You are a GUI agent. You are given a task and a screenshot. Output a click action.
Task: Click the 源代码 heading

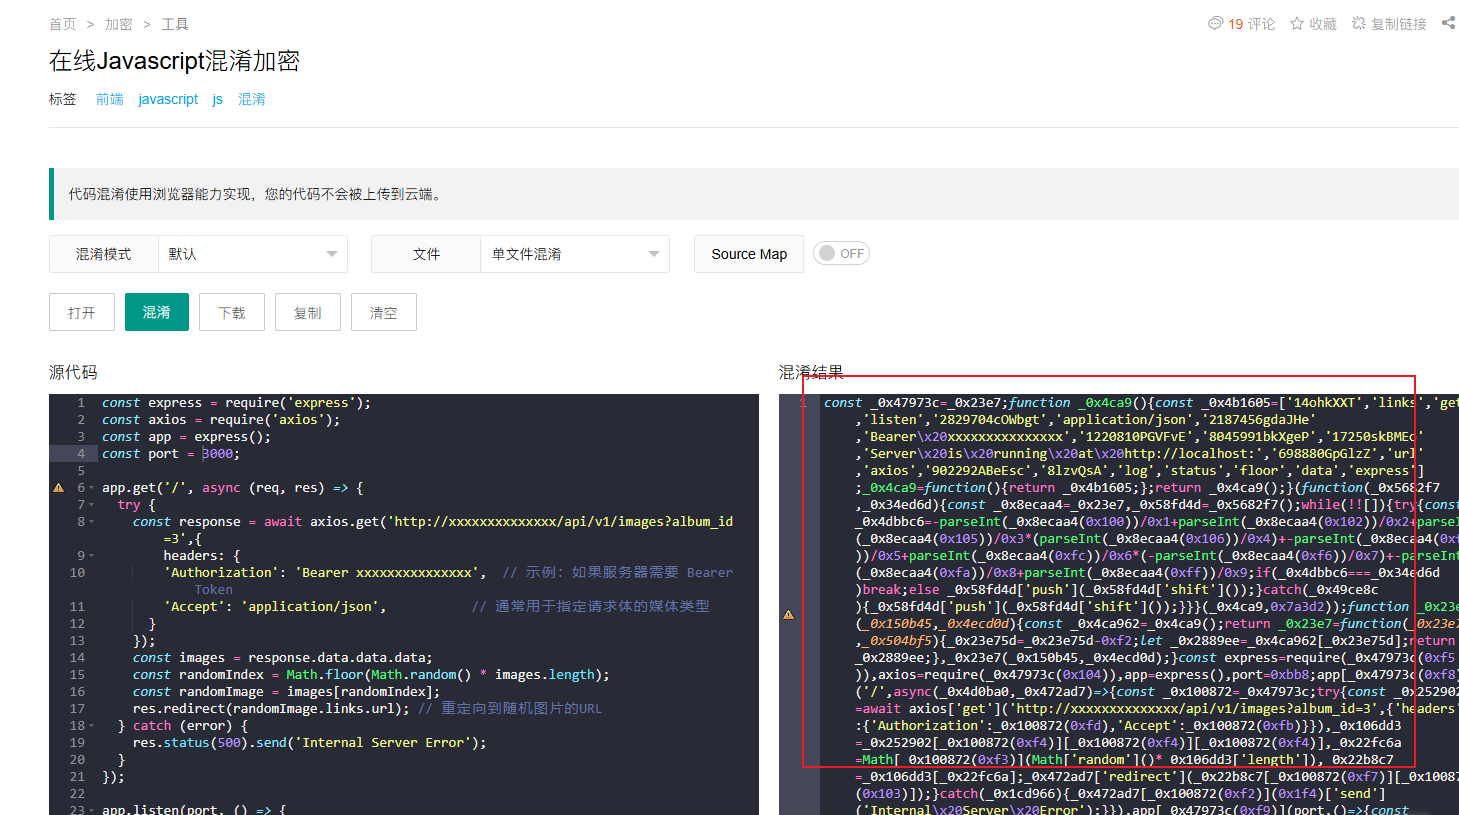73,372
